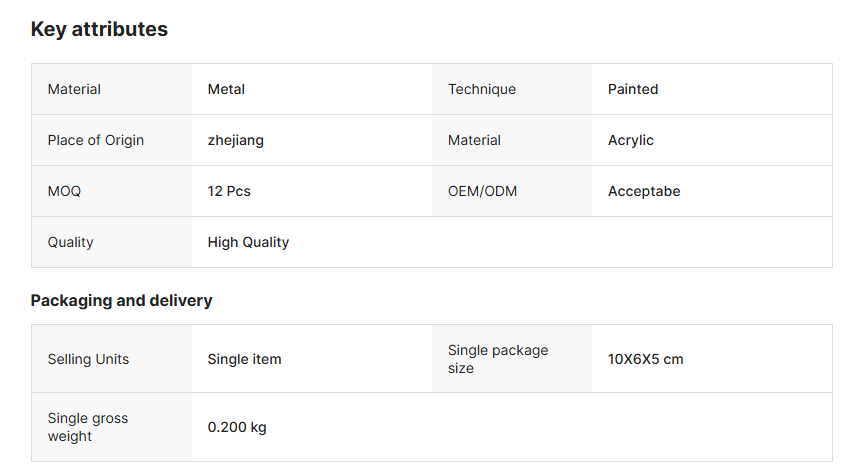The width and height of the screenshot is (843, 472).
Task: Click the "Technique" attribute label
Action: 482,89
